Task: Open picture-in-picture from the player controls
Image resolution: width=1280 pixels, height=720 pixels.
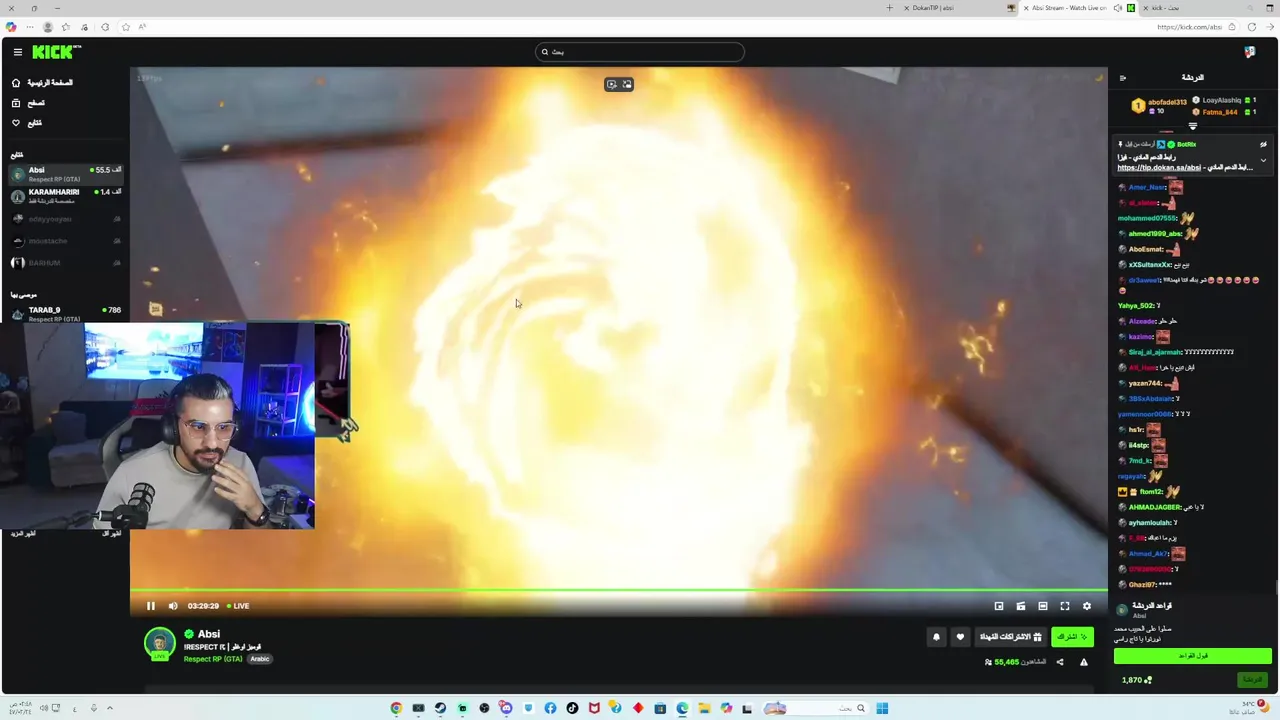Action: [x=999, y=606]
